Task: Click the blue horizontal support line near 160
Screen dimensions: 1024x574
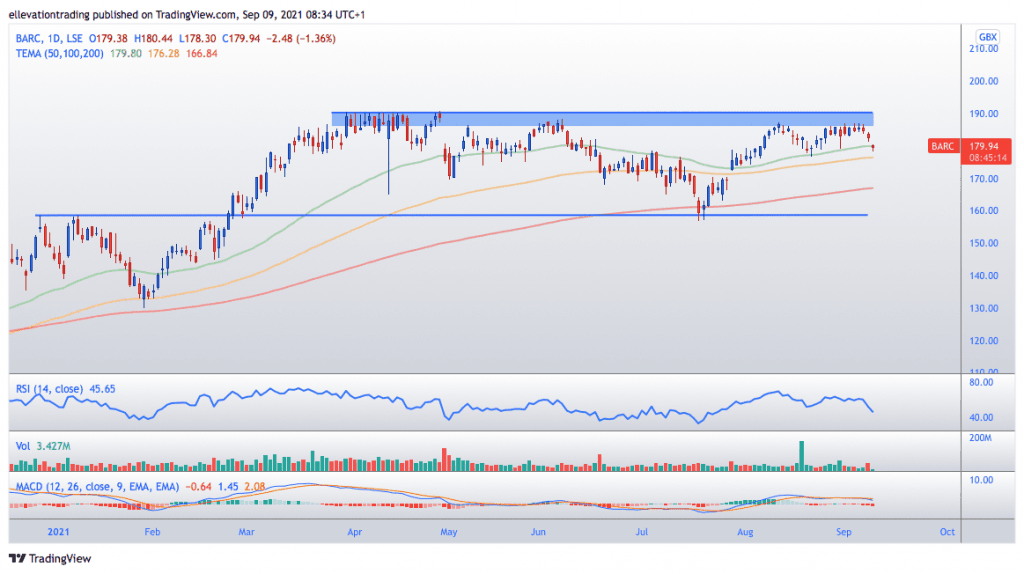Action: [x=453, y=215]
